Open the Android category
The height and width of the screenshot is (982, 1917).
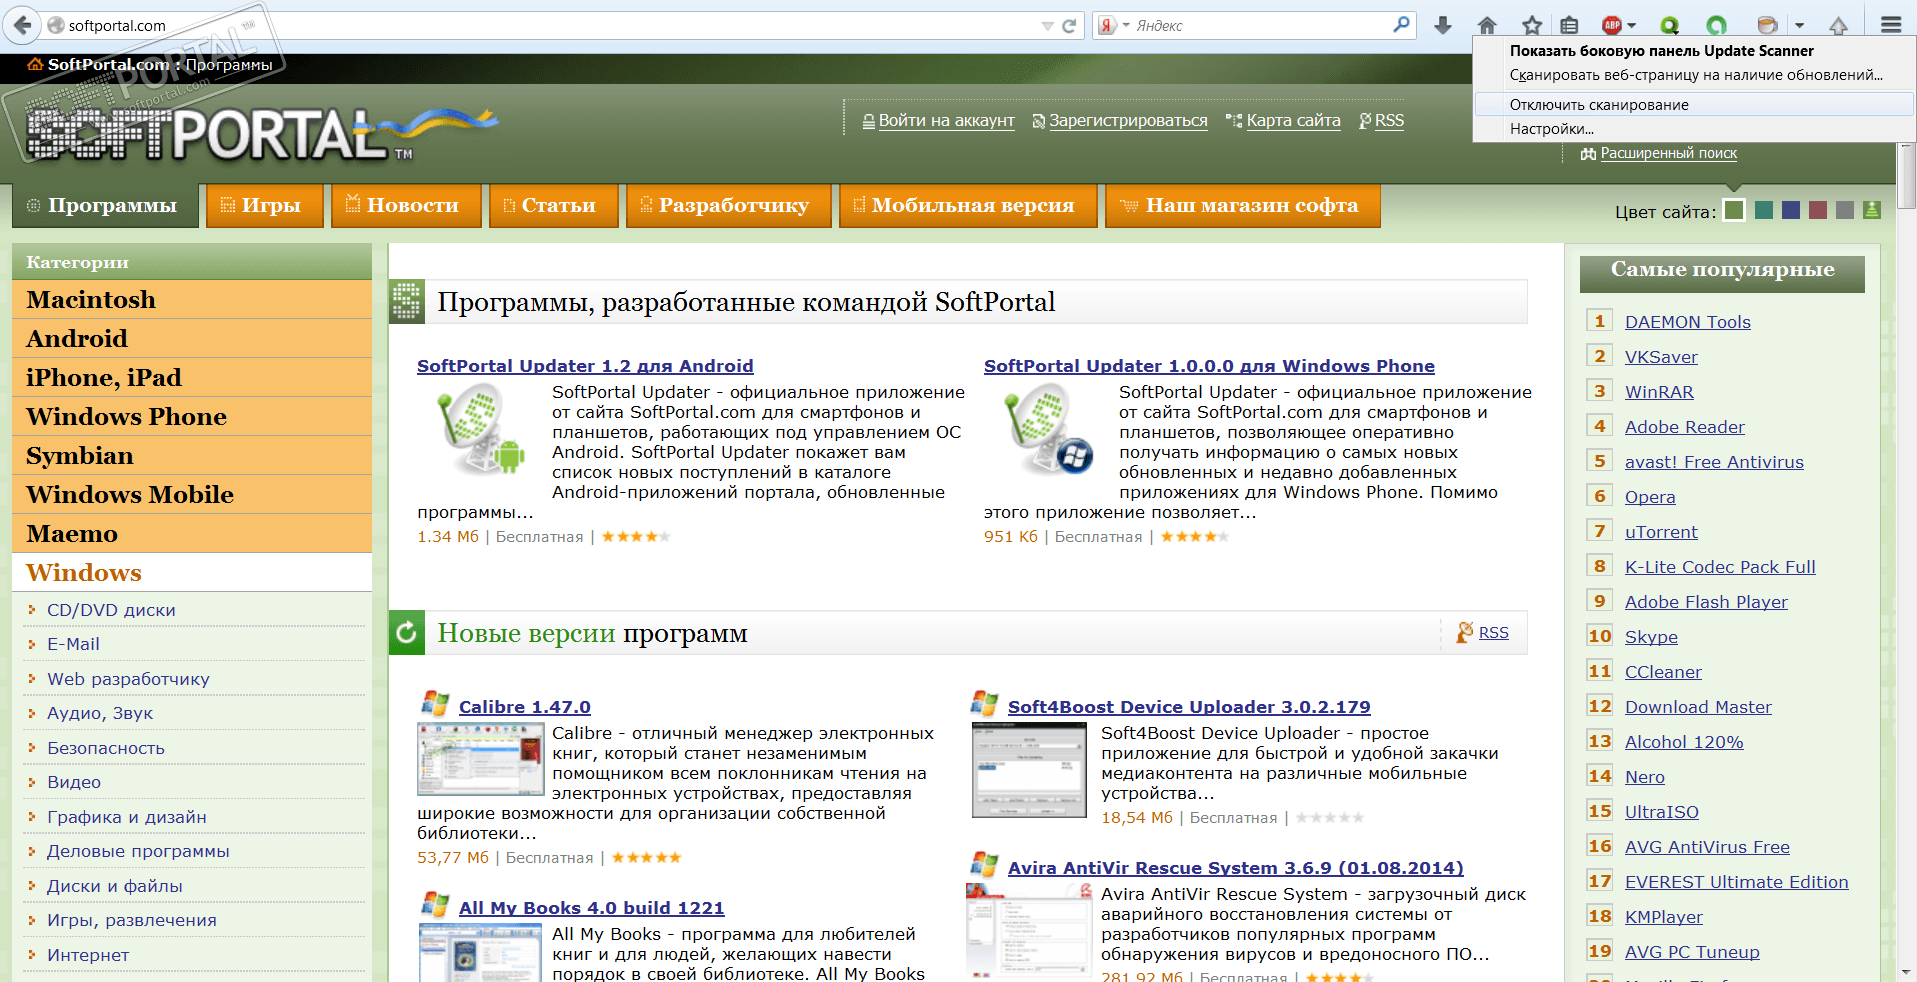point(192,339)
